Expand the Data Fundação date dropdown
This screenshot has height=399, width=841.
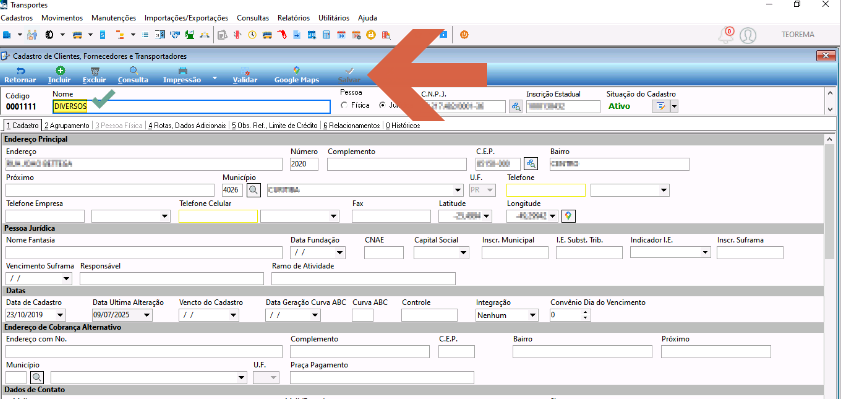(x=340, y=253)
